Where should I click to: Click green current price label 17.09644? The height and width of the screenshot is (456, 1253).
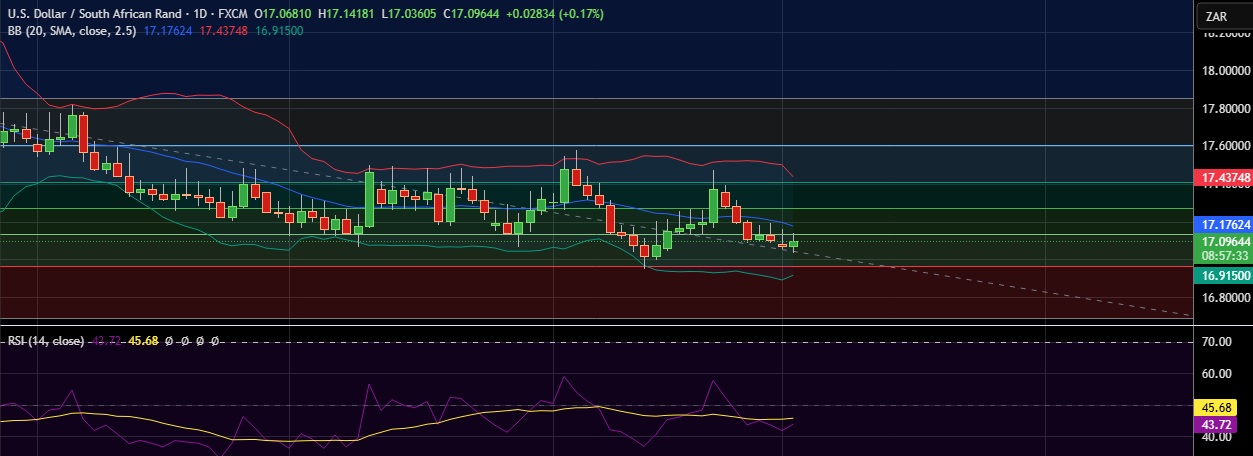click(x=1222, y=242)
